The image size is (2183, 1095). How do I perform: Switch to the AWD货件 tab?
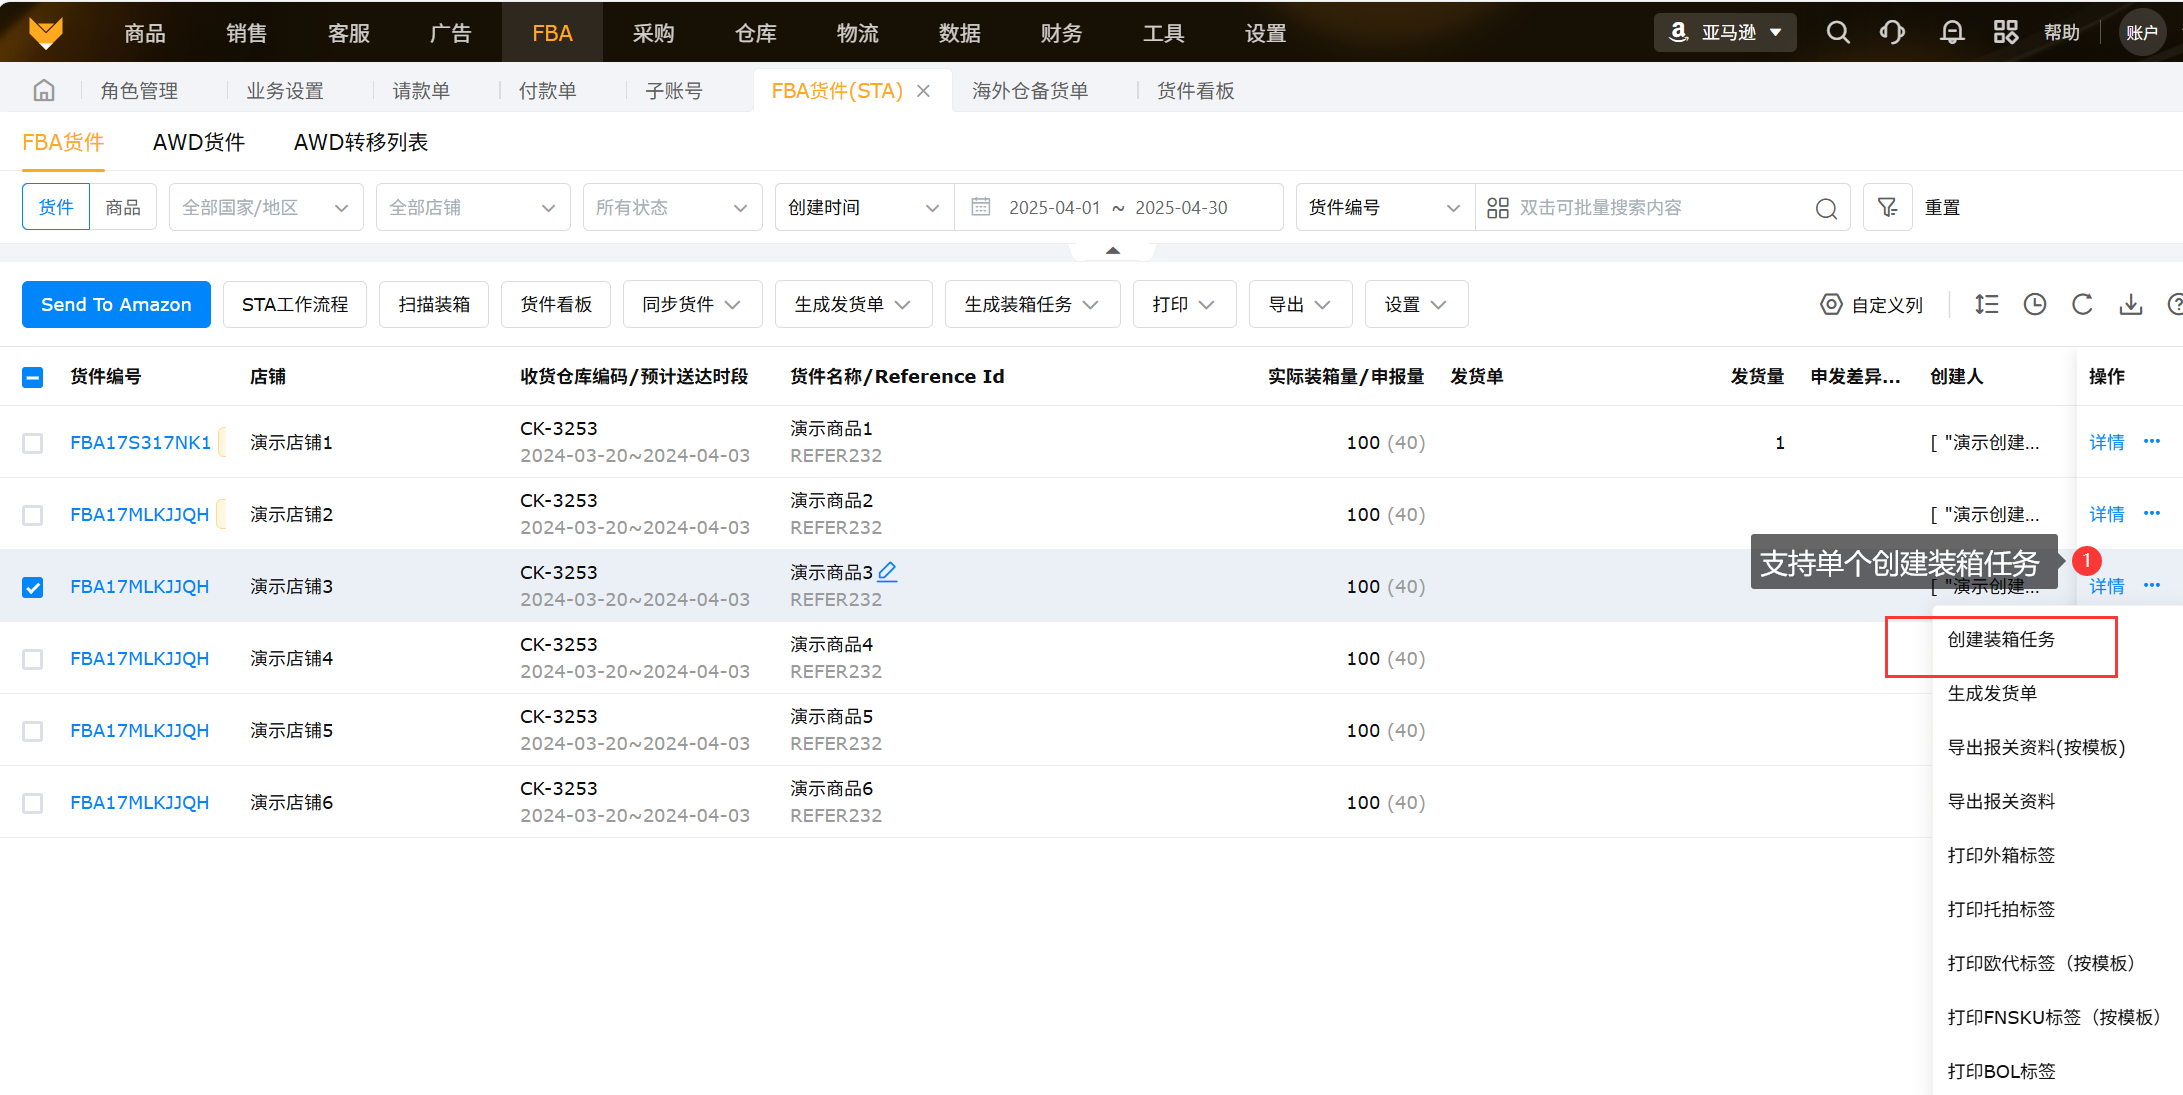click(199, 142)
